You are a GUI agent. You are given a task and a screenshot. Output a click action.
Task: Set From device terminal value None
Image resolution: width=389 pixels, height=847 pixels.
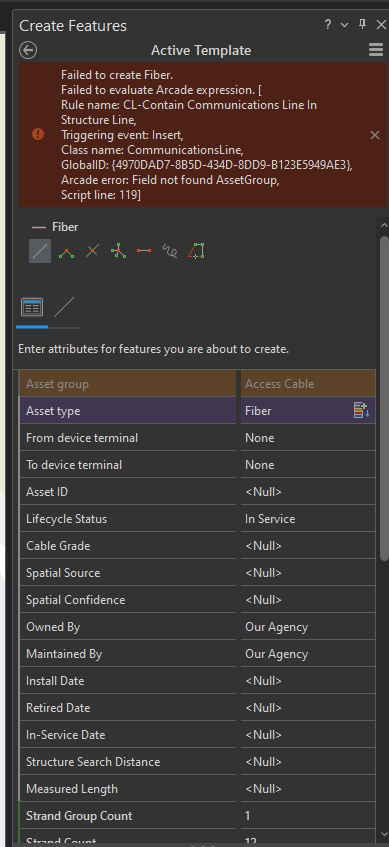[308, 438]
